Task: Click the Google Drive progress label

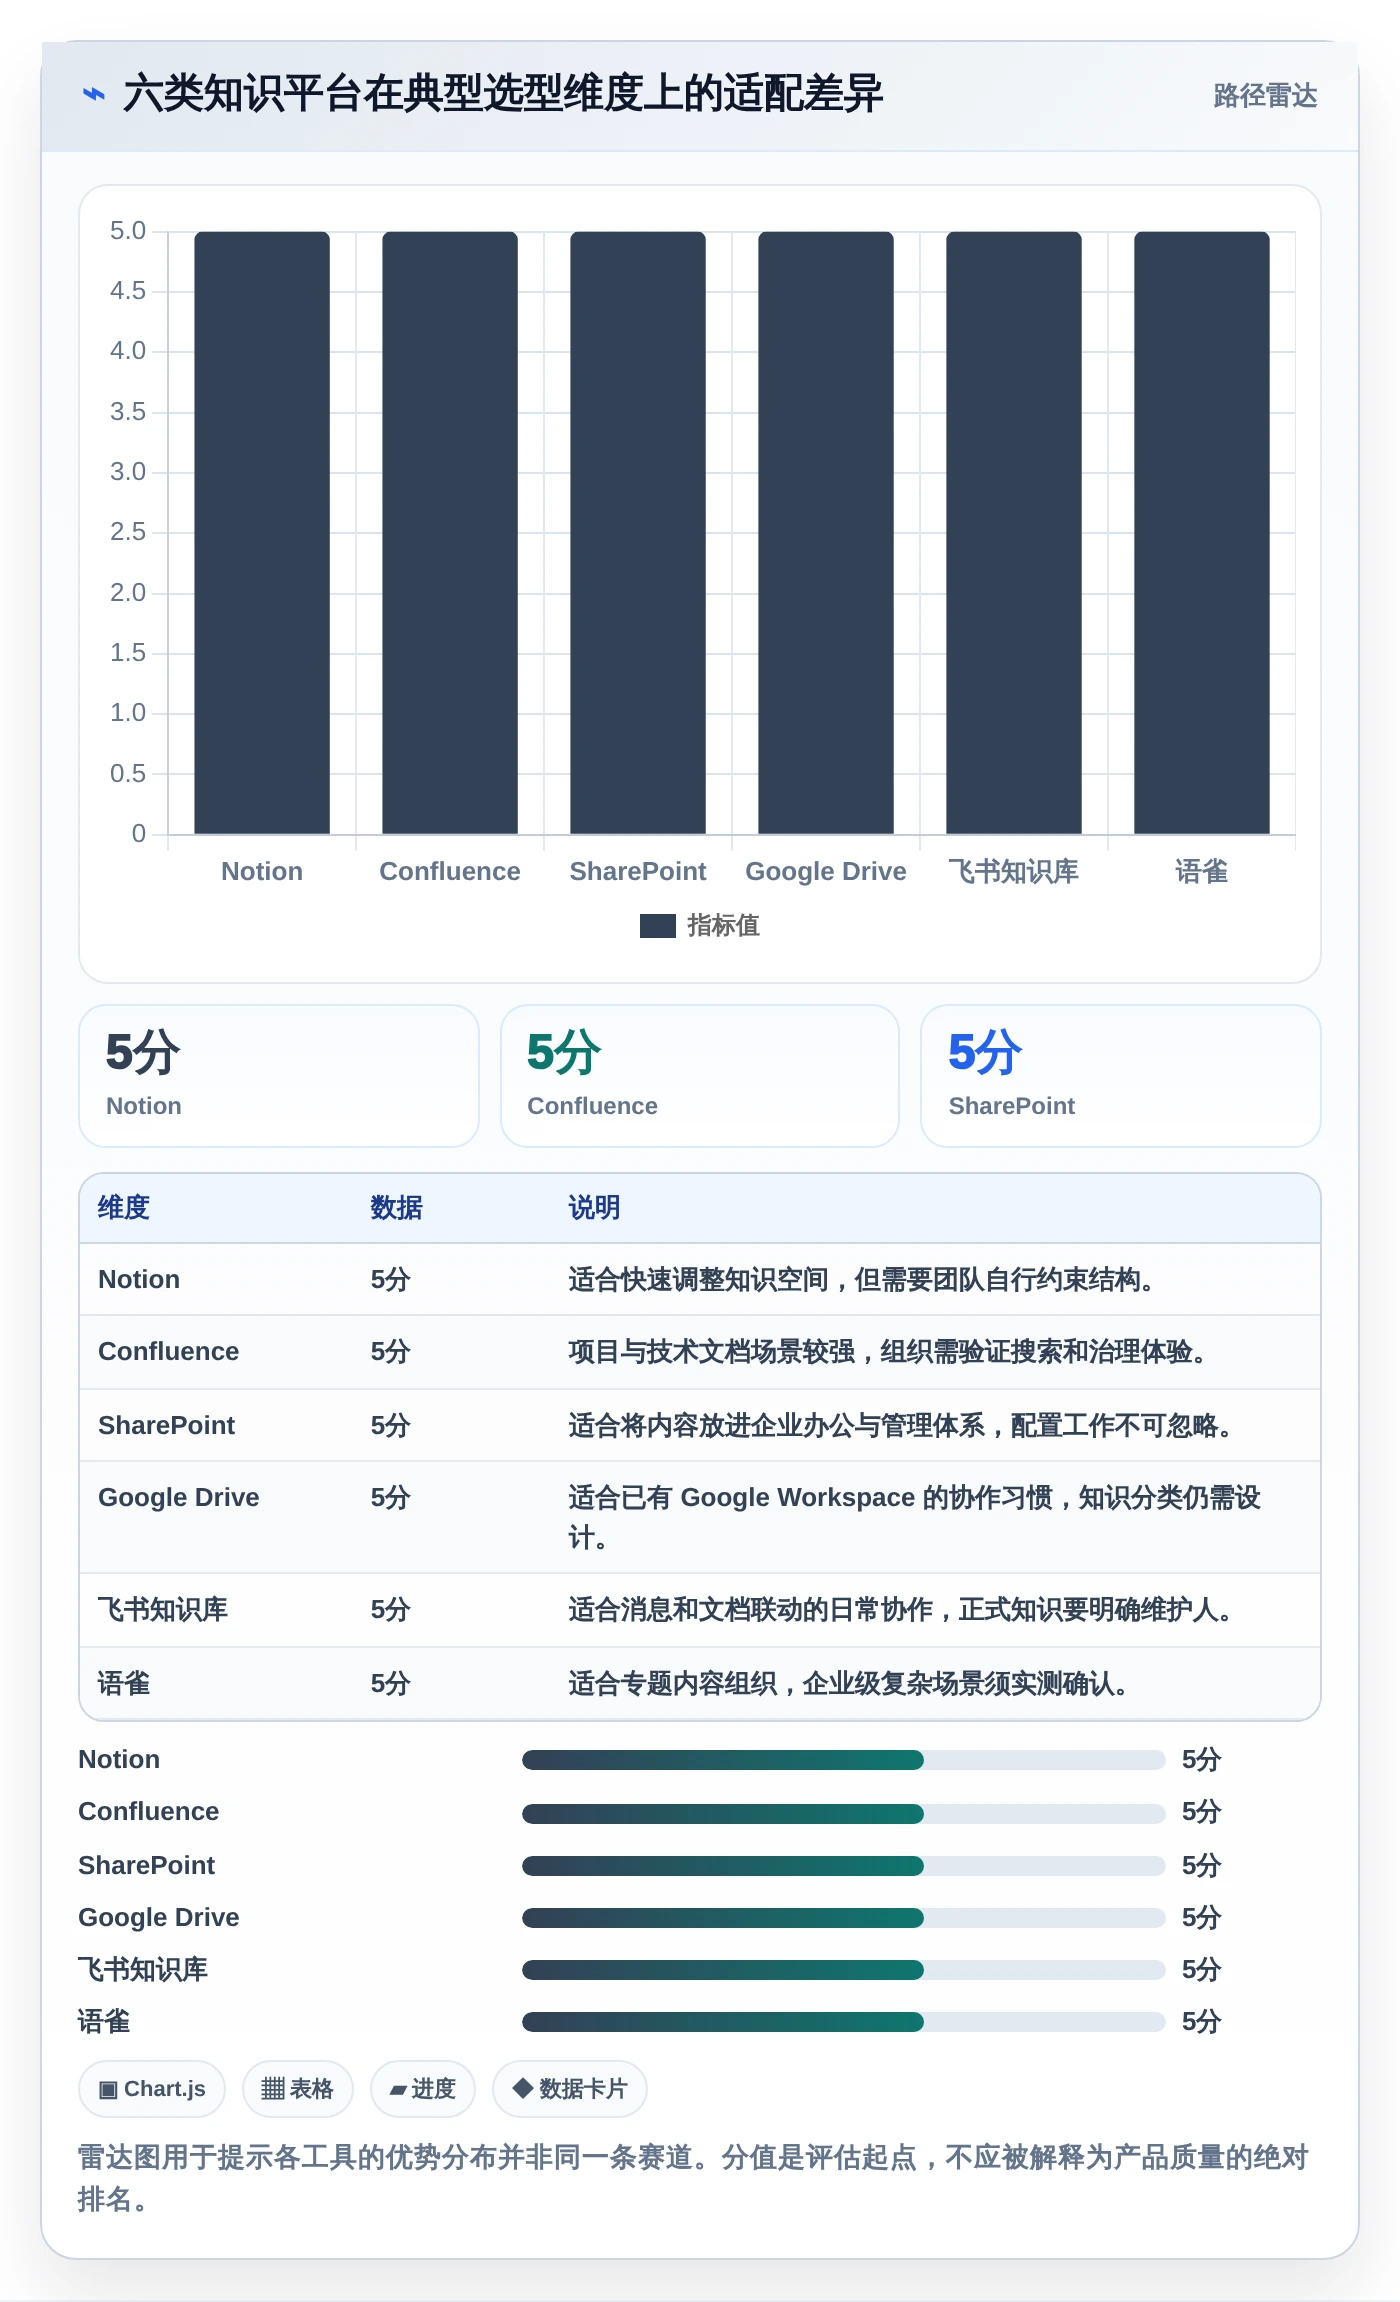Action: pyautogui.click(x=159, y=1917)
